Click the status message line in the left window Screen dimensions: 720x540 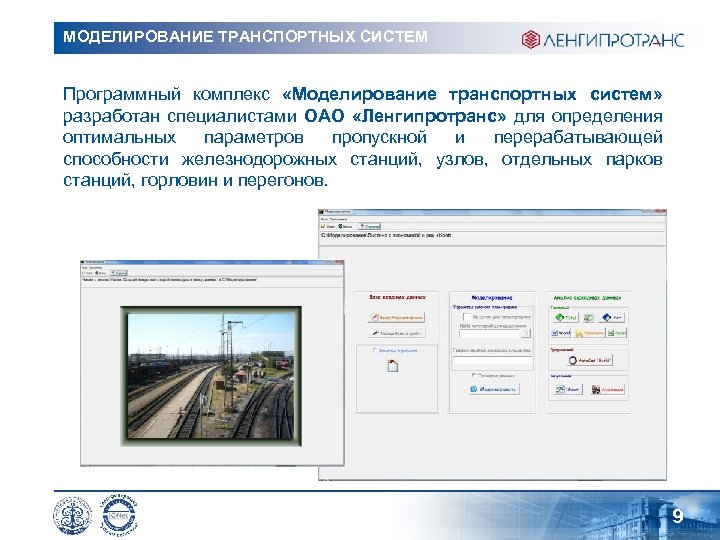(169, 280)
